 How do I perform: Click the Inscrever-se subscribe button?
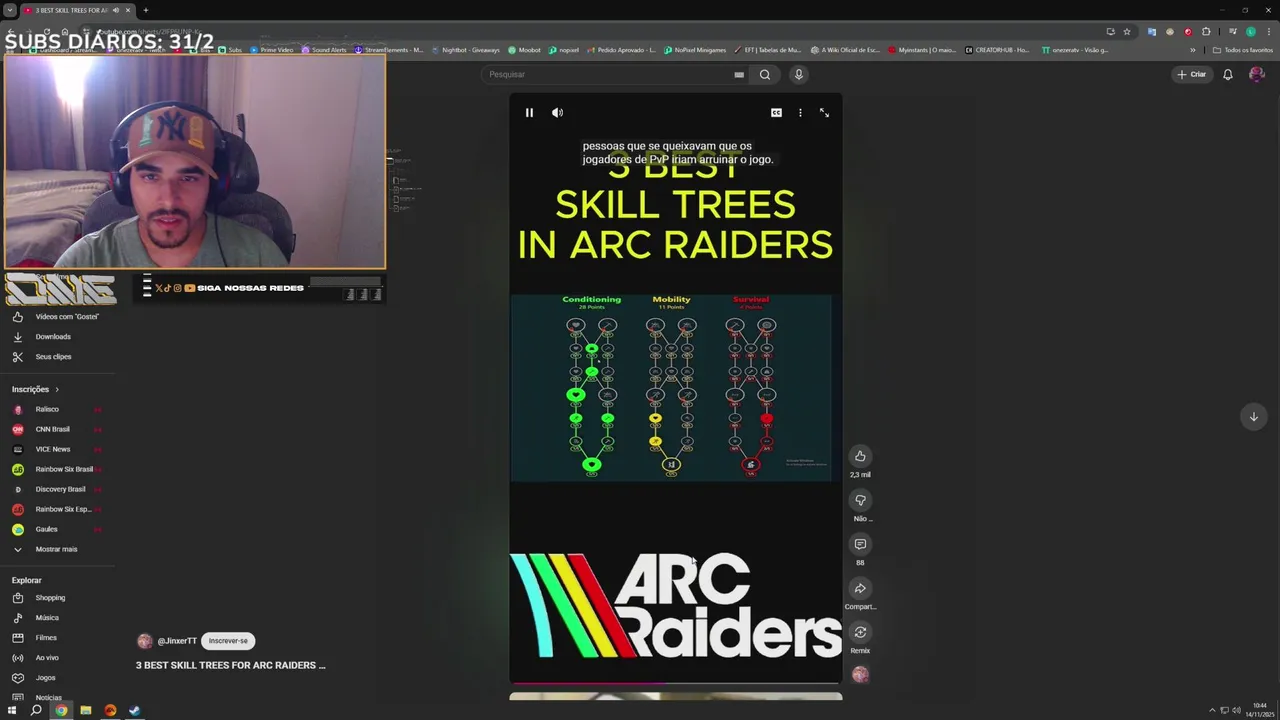pos(228,641)
